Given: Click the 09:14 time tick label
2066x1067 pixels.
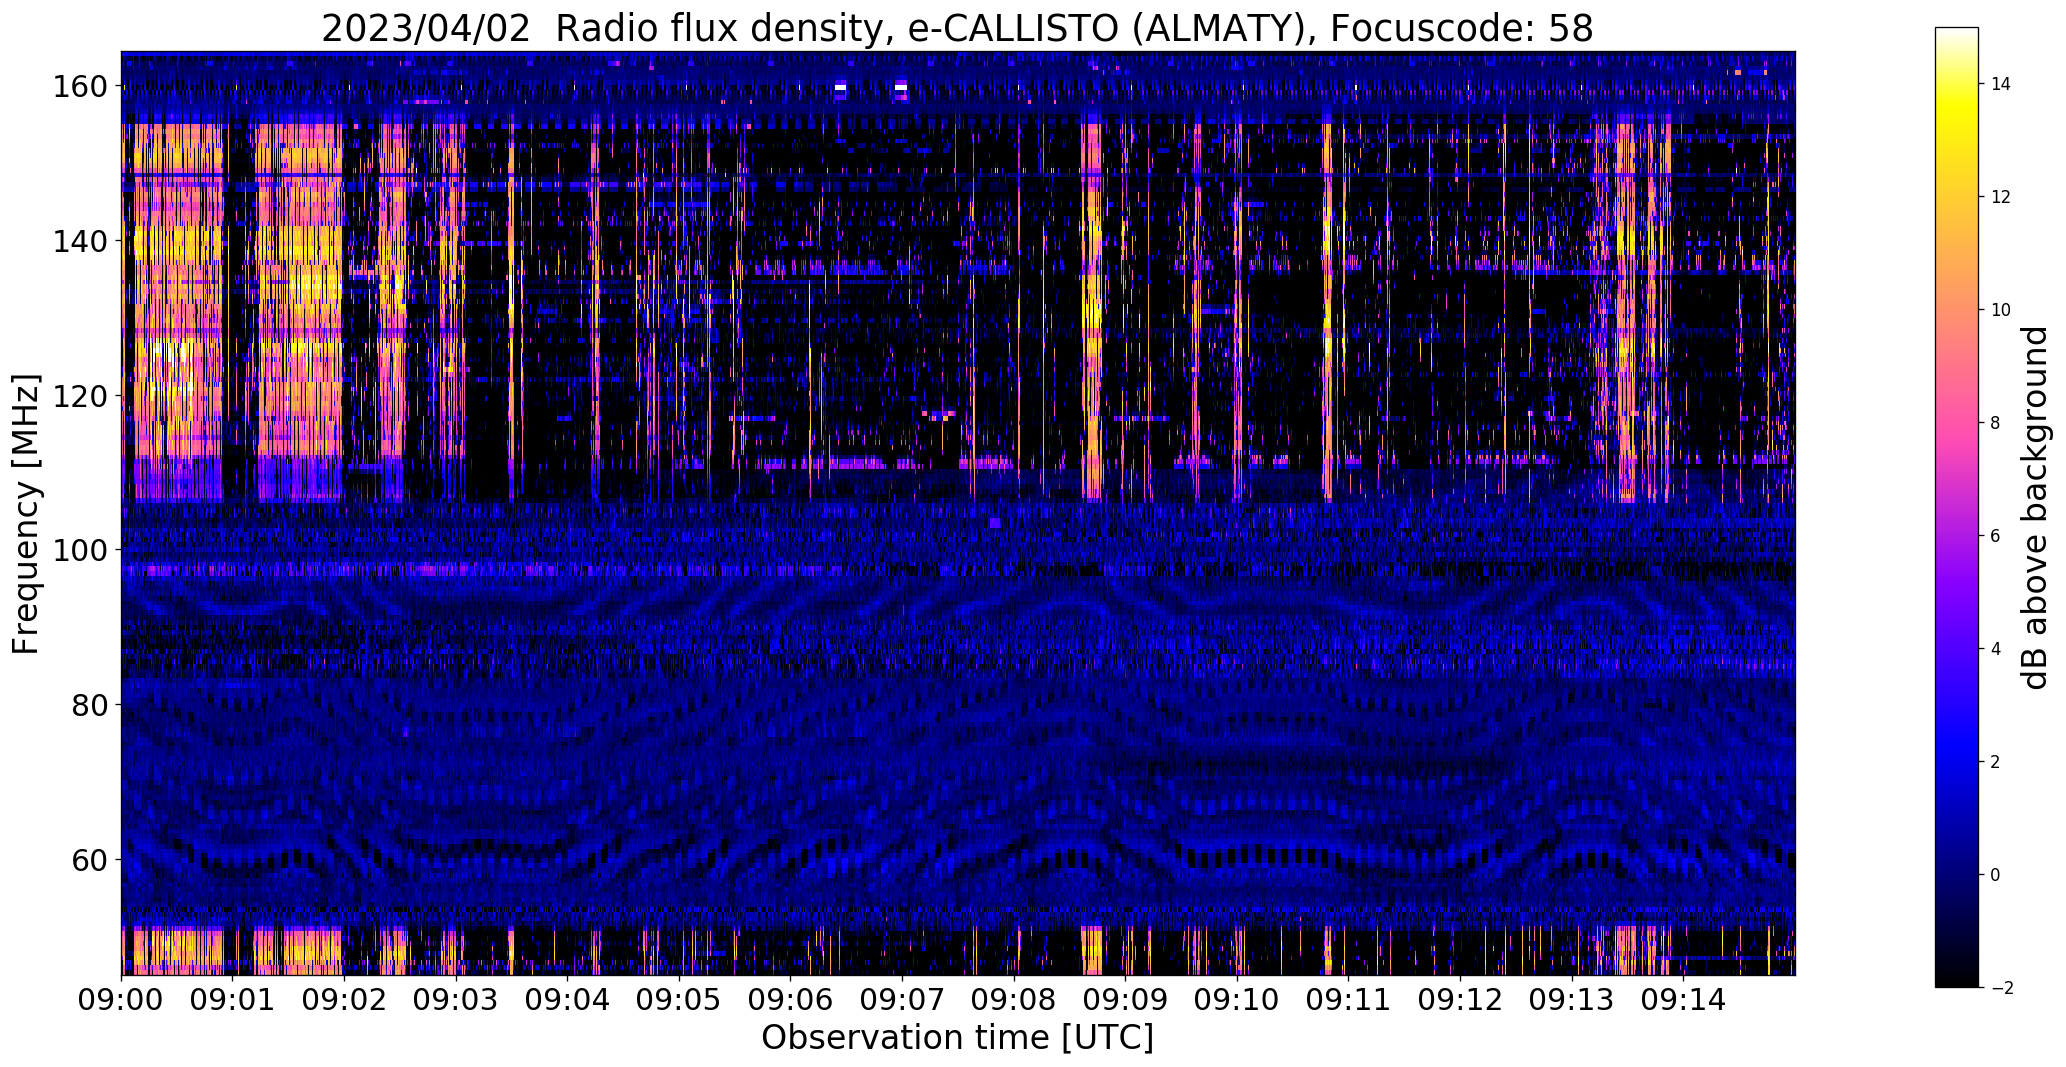Looking at the screenshot, I should [1683, 1000].
